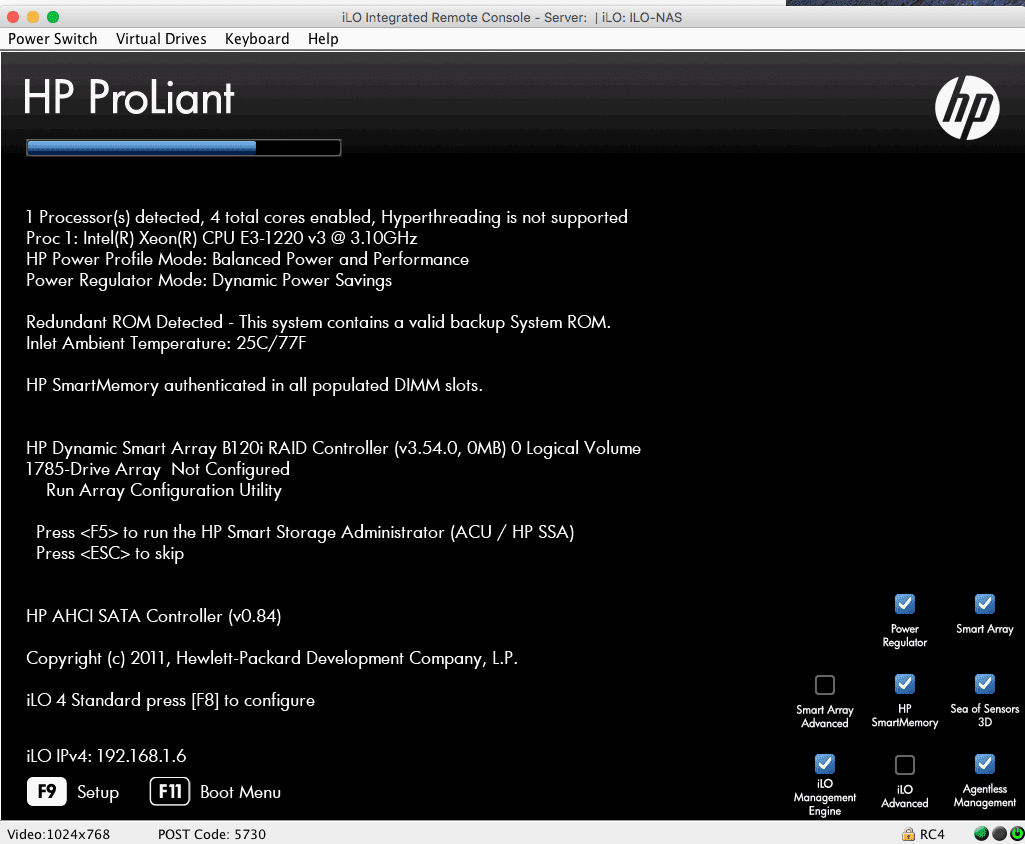Click the 'Copyright (c) 2011' line
This screenshot has width=1025, height=844.
pos(272,658)
